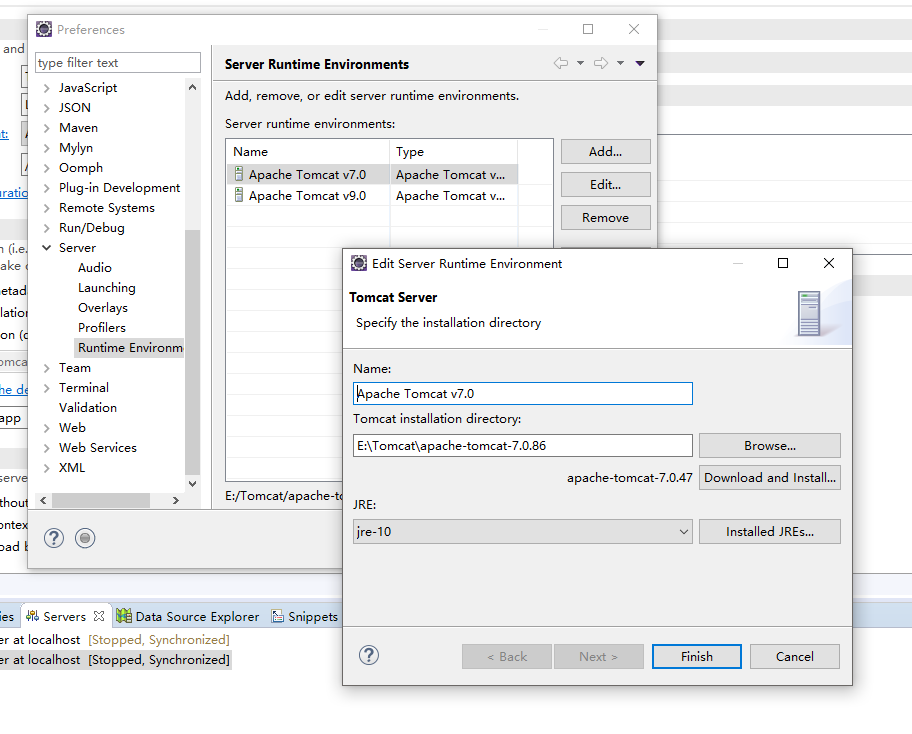Click the forward arrow in the Preferences header
912x734 pixels.
pyautogui.click(x=601, y=64)
